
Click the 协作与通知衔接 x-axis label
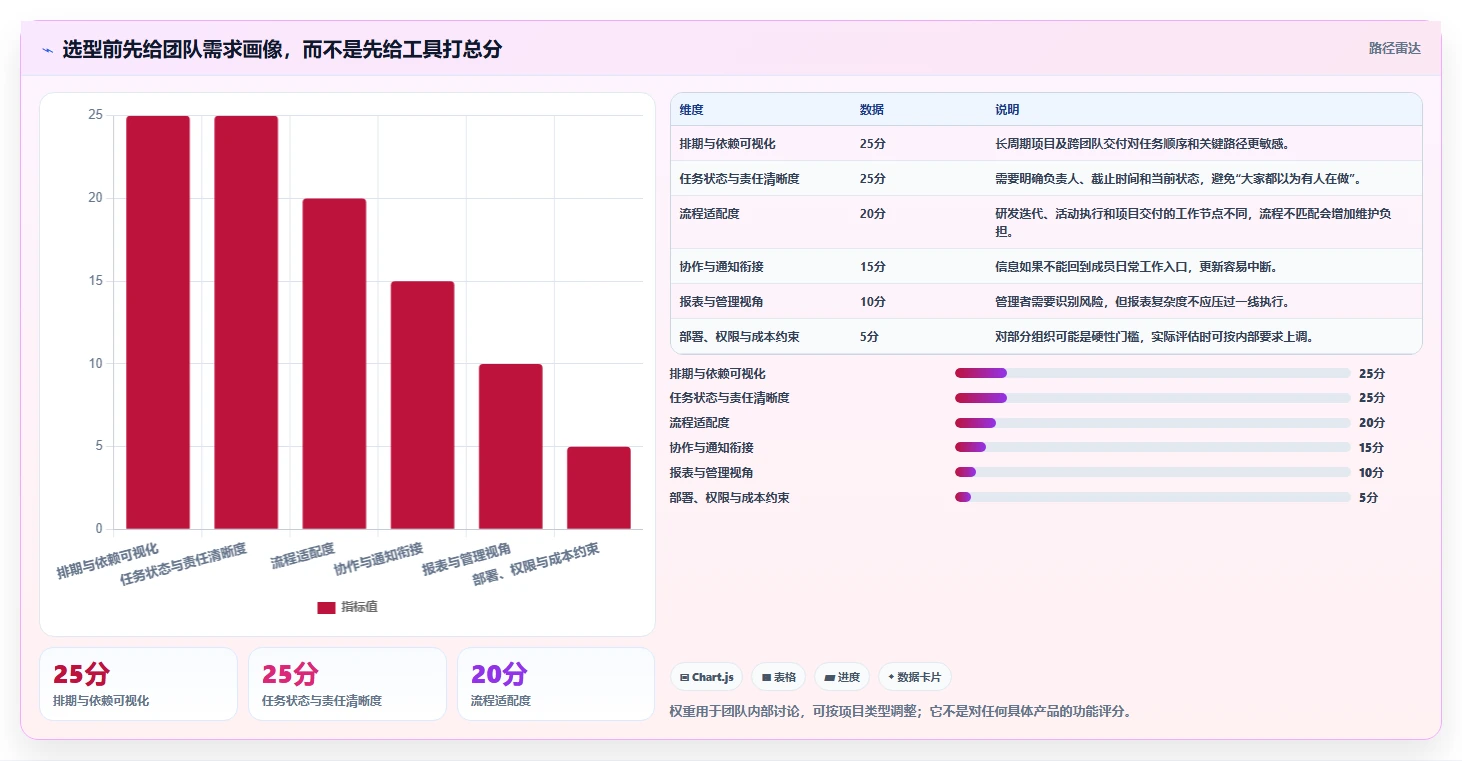(x=378, y=559)
